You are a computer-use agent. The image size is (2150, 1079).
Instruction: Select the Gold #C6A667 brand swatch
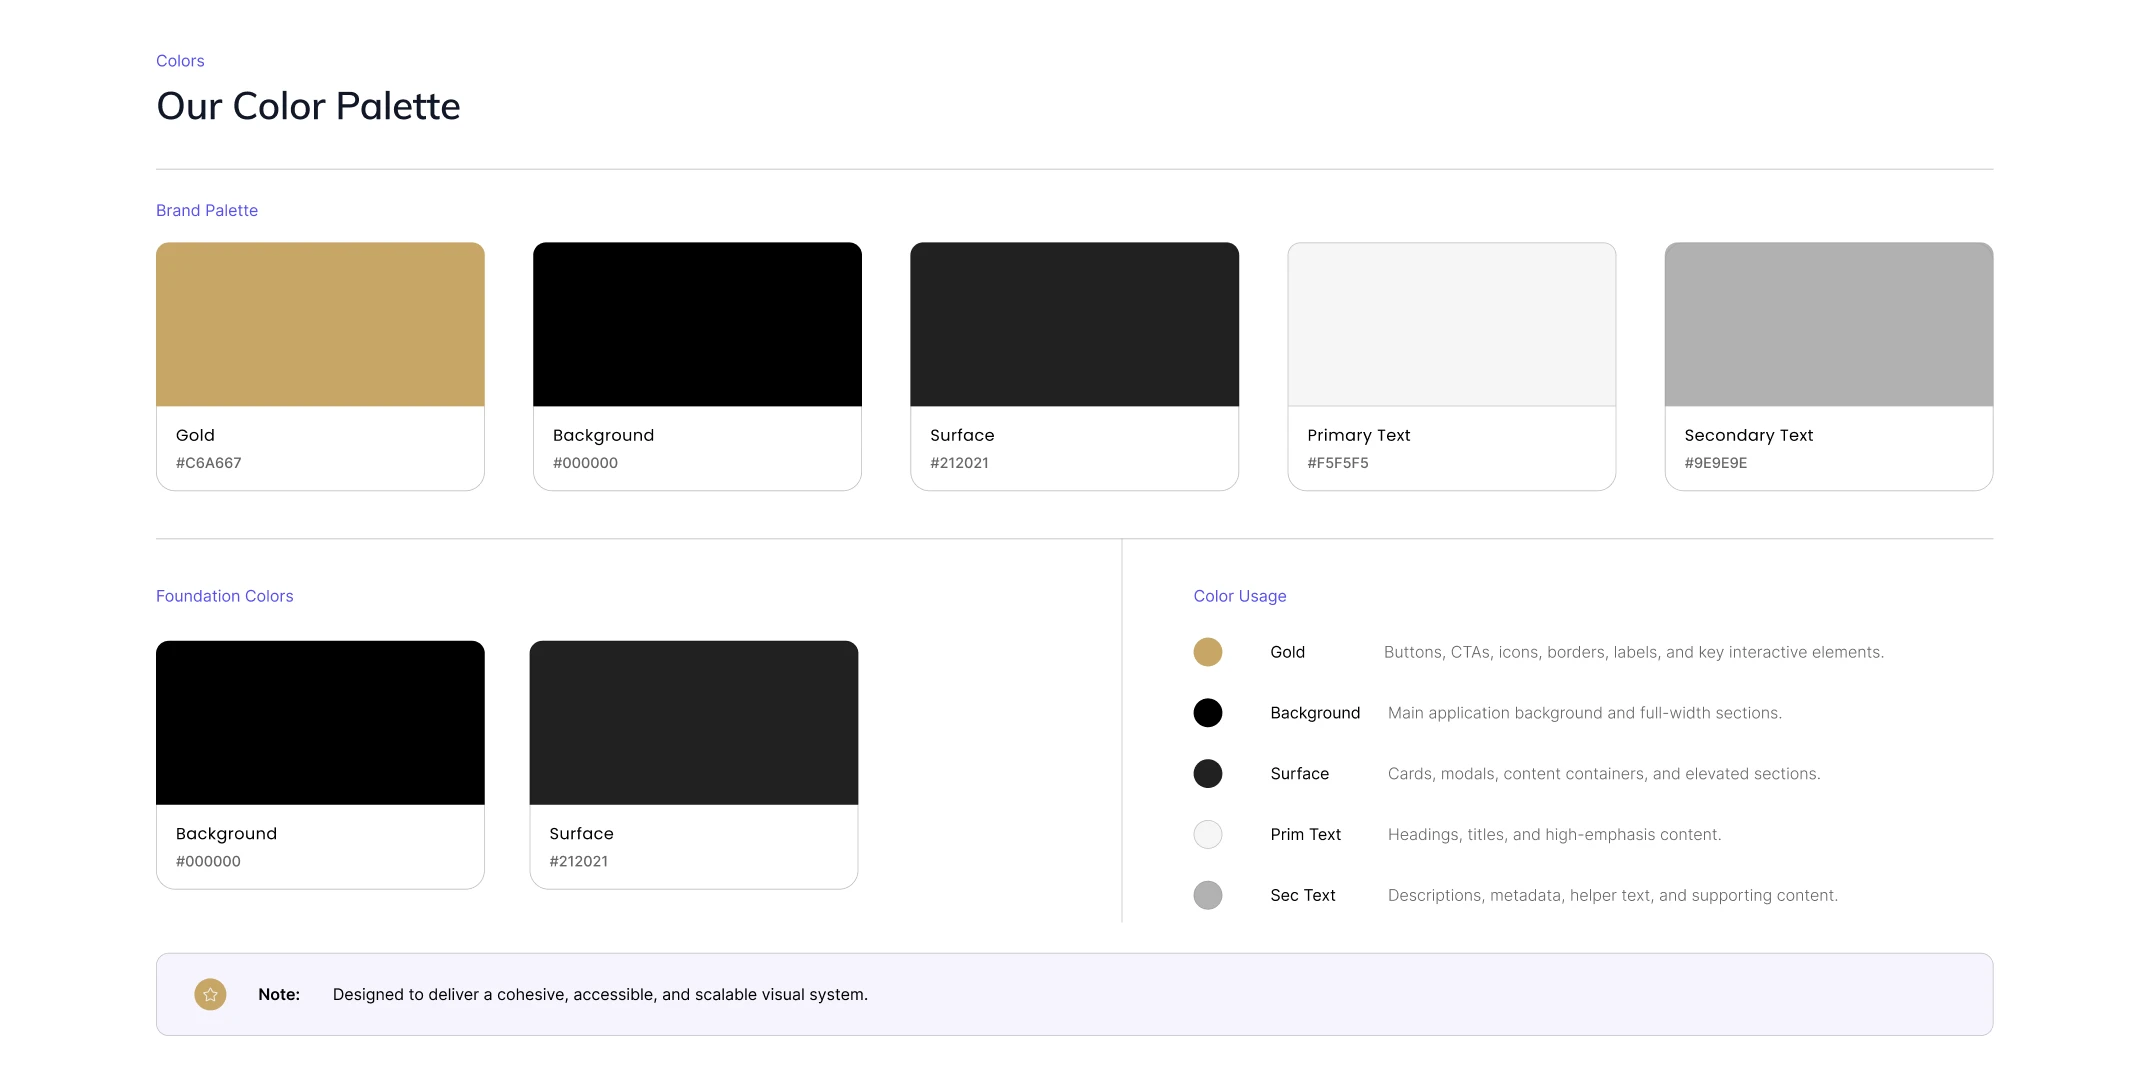[320, 366]
